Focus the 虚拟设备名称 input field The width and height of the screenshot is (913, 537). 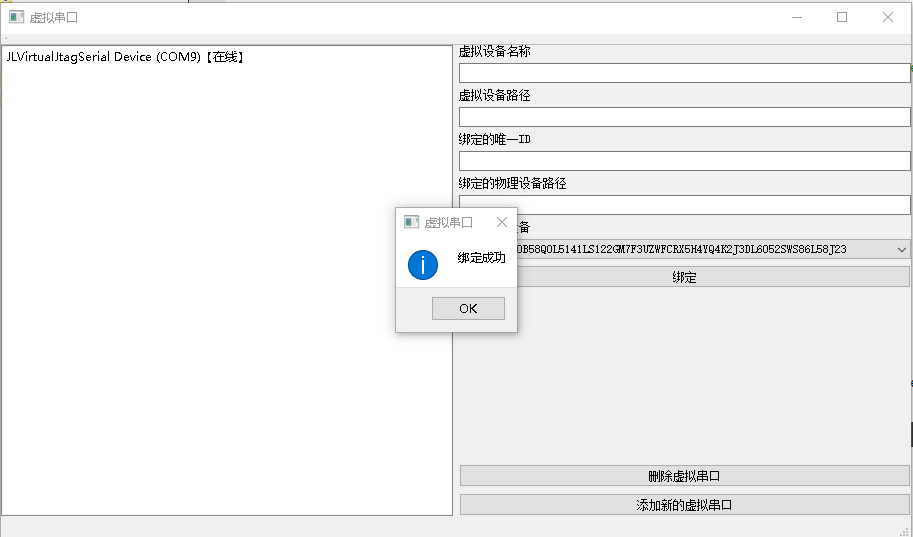pyautogui.click(x=684, y=73)
